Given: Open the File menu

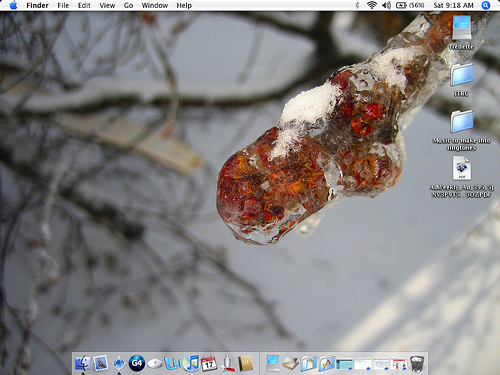Looking at the screenshot, I should coord(63,5).
